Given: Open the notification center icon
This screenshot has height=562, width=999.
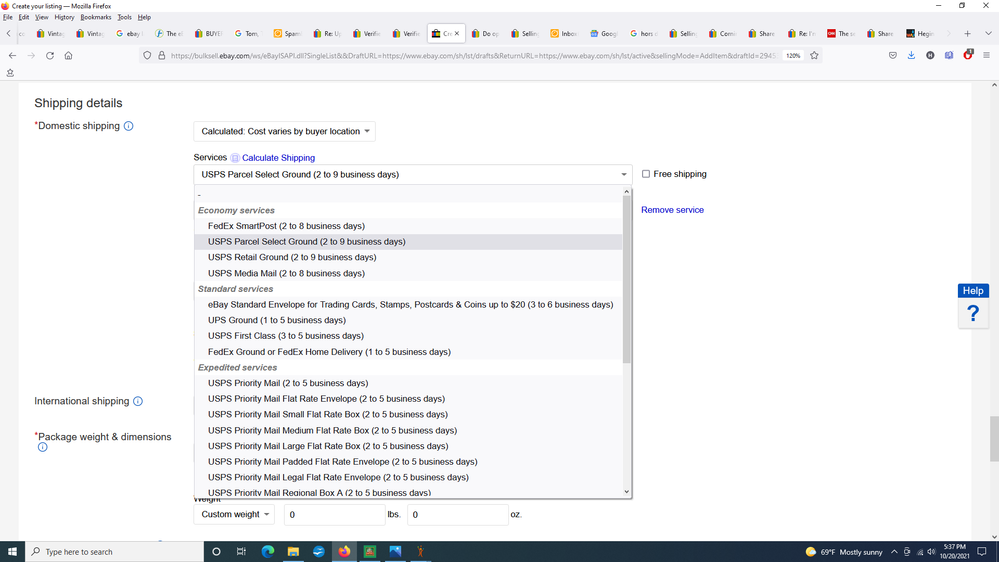Looking at the screenshot, I should click(982, 551).
